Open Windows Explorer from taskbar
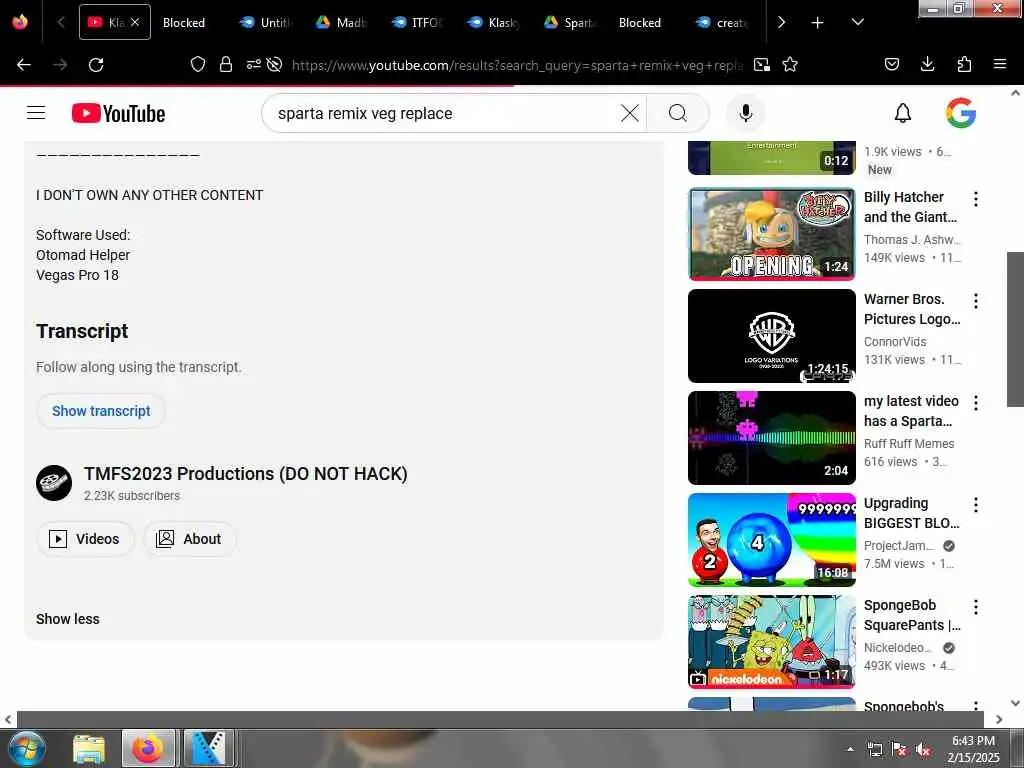Viewport: 1024px width, 768px height. 89,748
